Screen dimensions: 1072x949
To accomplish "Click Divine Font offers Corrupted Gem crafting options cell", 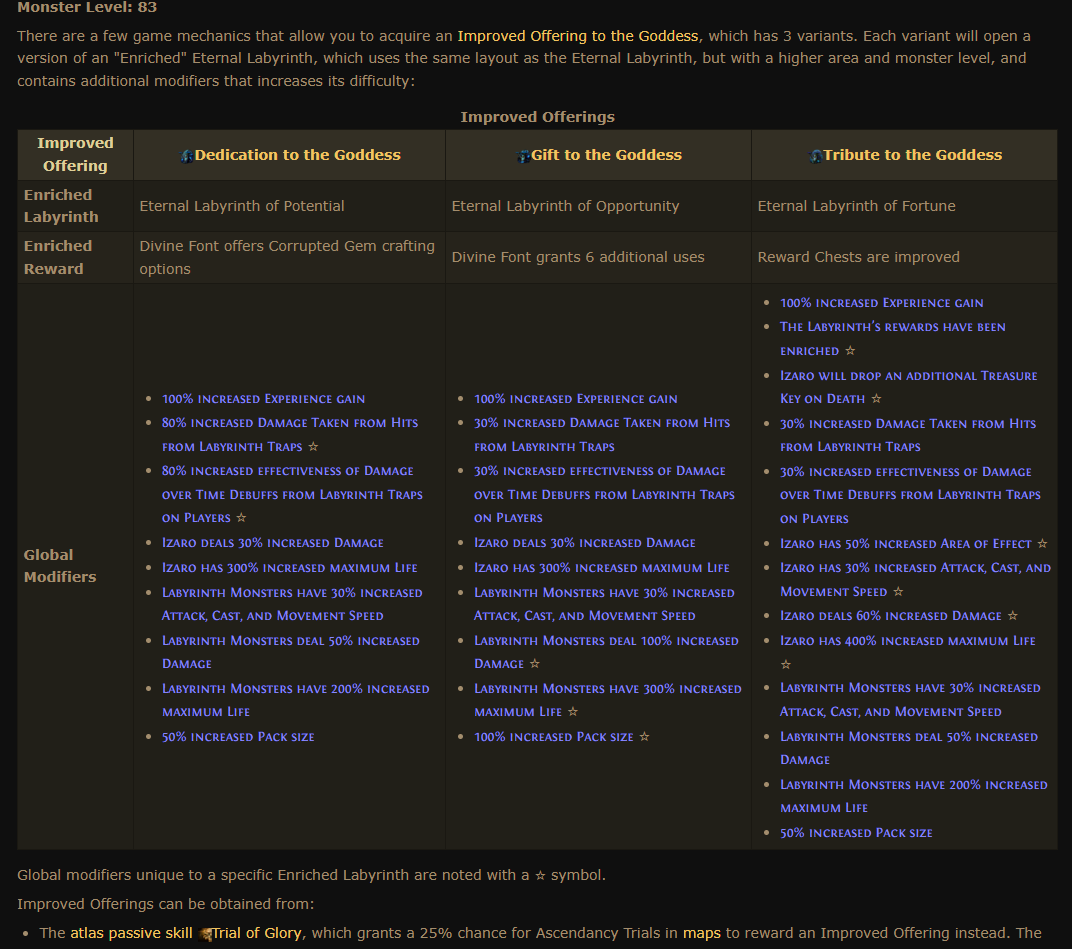I will click(x=289, y=257).
